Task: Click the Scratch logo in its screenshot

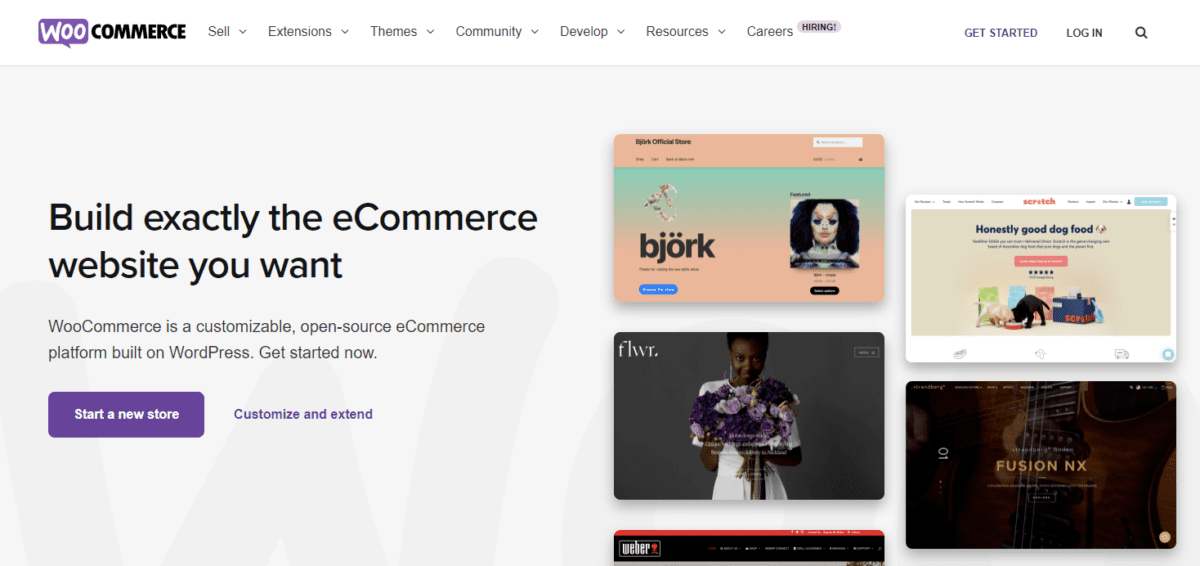Action: click(1040, 202)
